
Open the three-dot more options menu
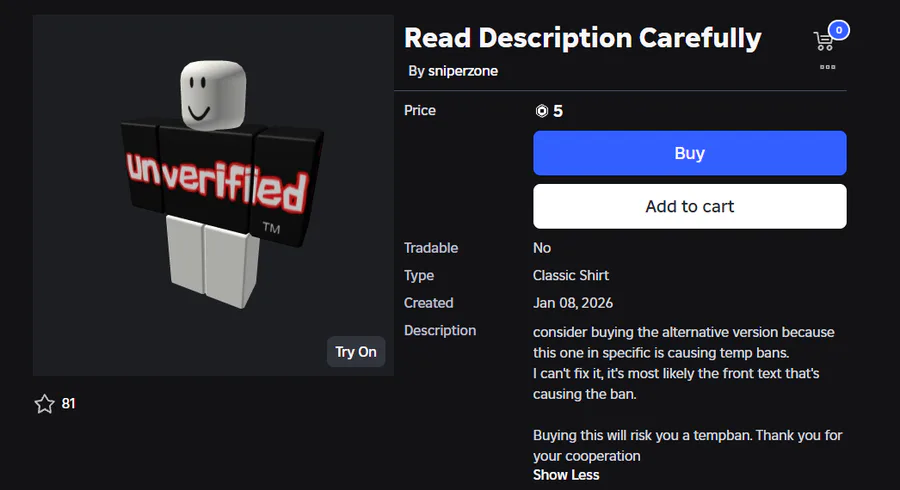point(827,67)
